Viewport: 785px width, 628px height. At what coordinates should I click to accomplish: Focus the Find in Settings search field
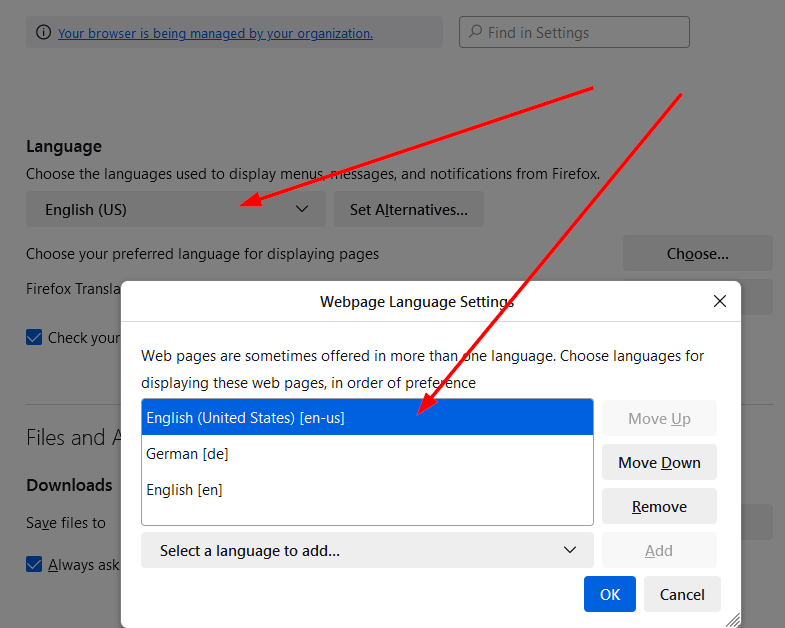[x=585, y=33]
